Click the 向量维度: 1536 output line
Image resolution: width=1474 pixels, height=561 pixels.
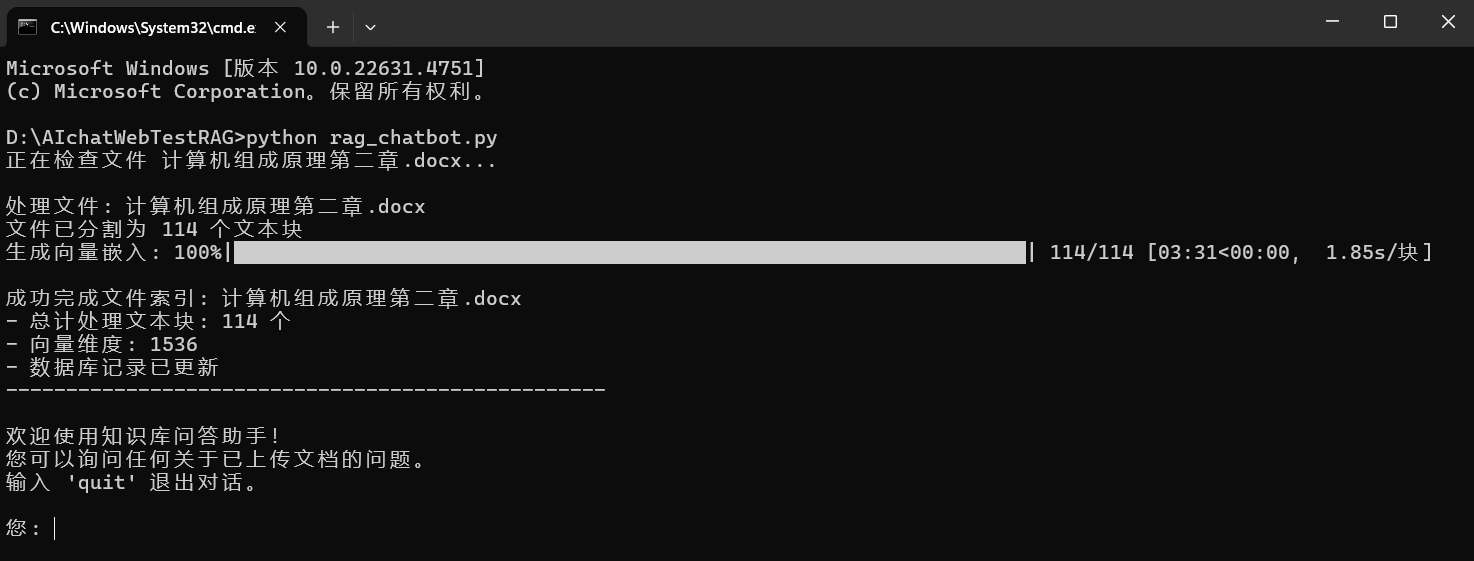click(x=102, y=345)
